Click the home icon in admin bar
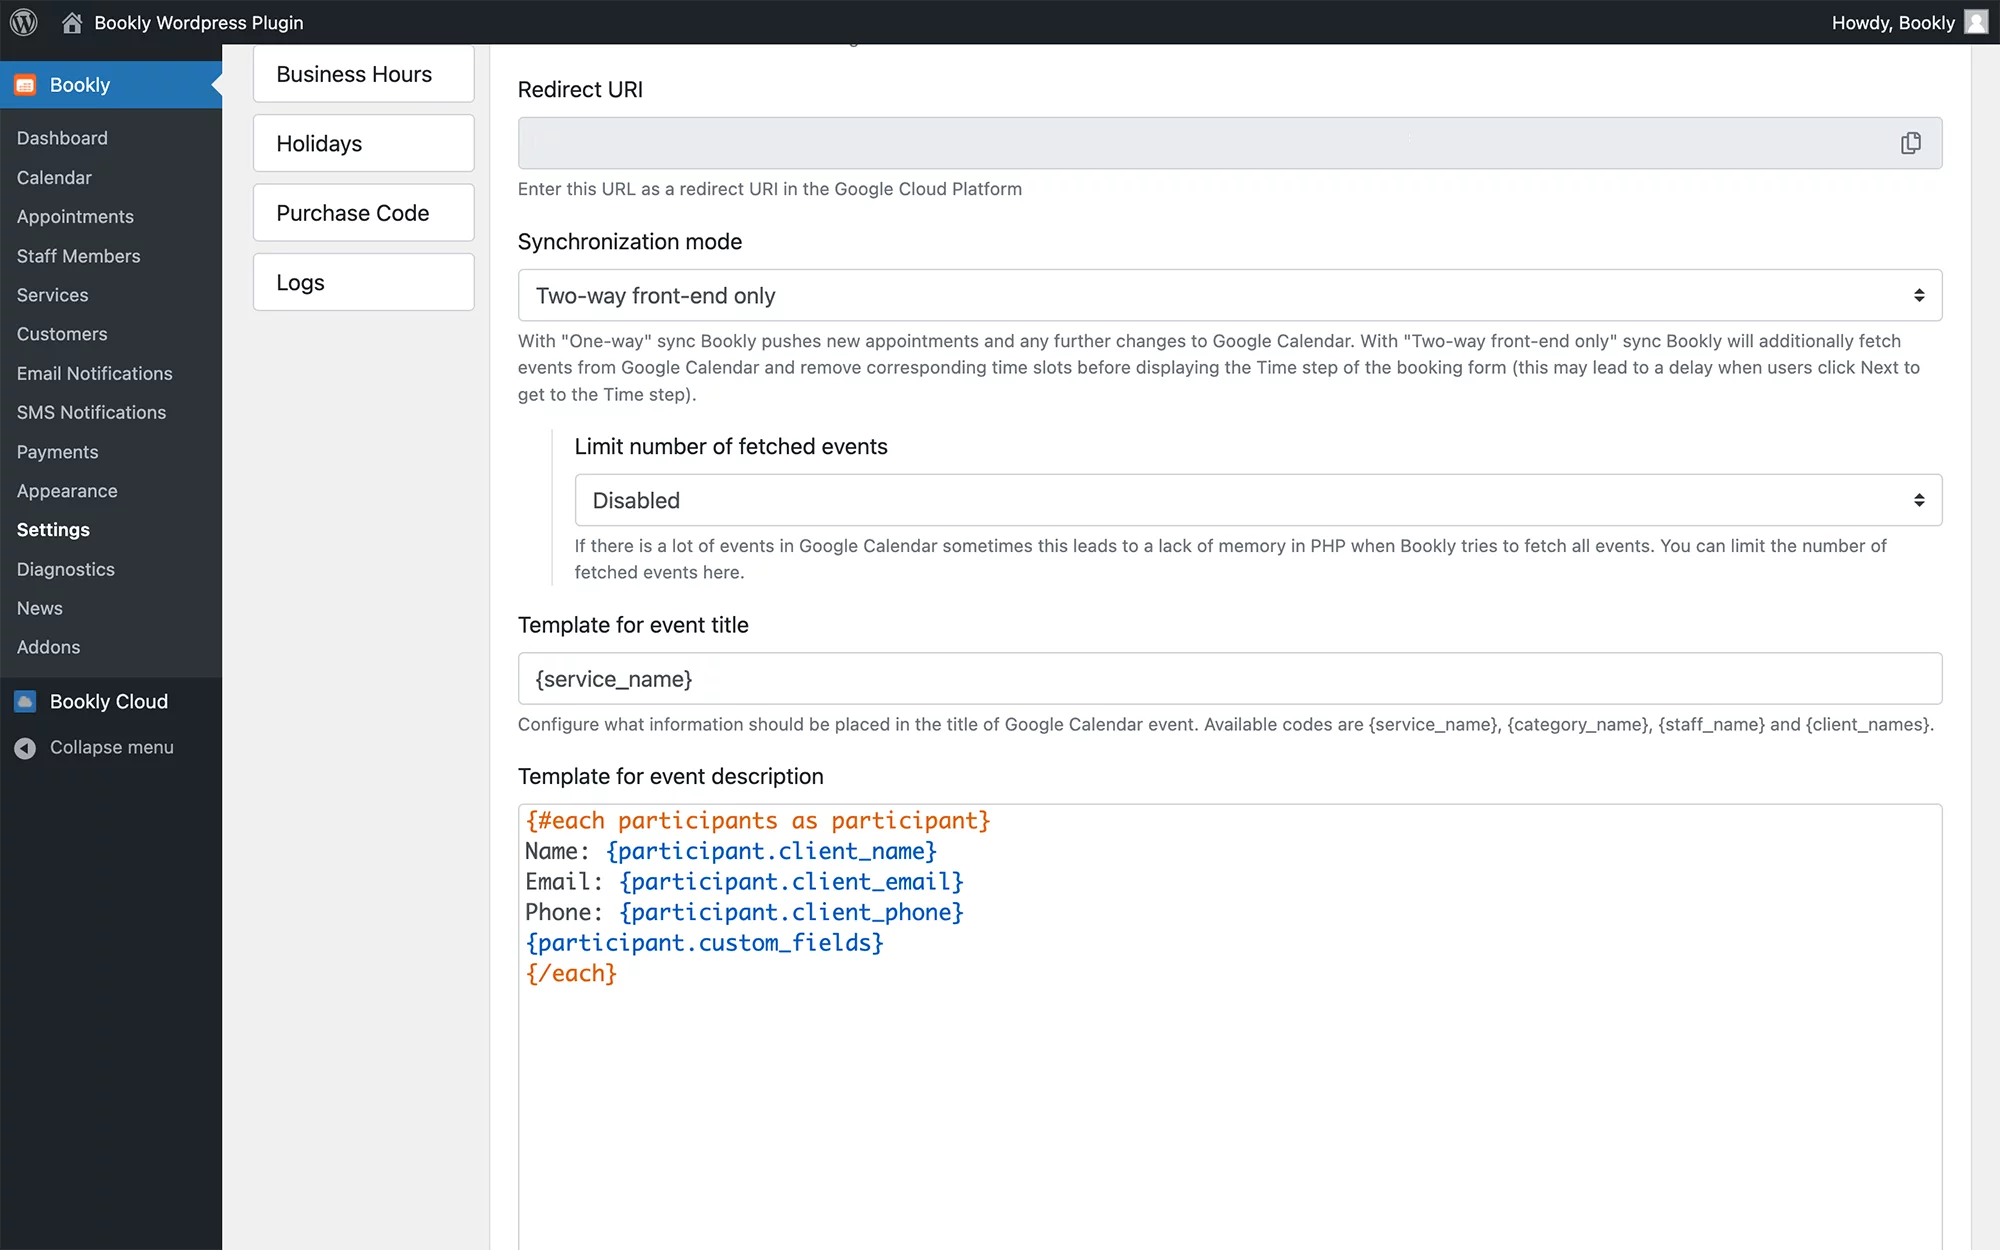Viewport: 2000px width, 1250px height. click(x=72, y=22)
